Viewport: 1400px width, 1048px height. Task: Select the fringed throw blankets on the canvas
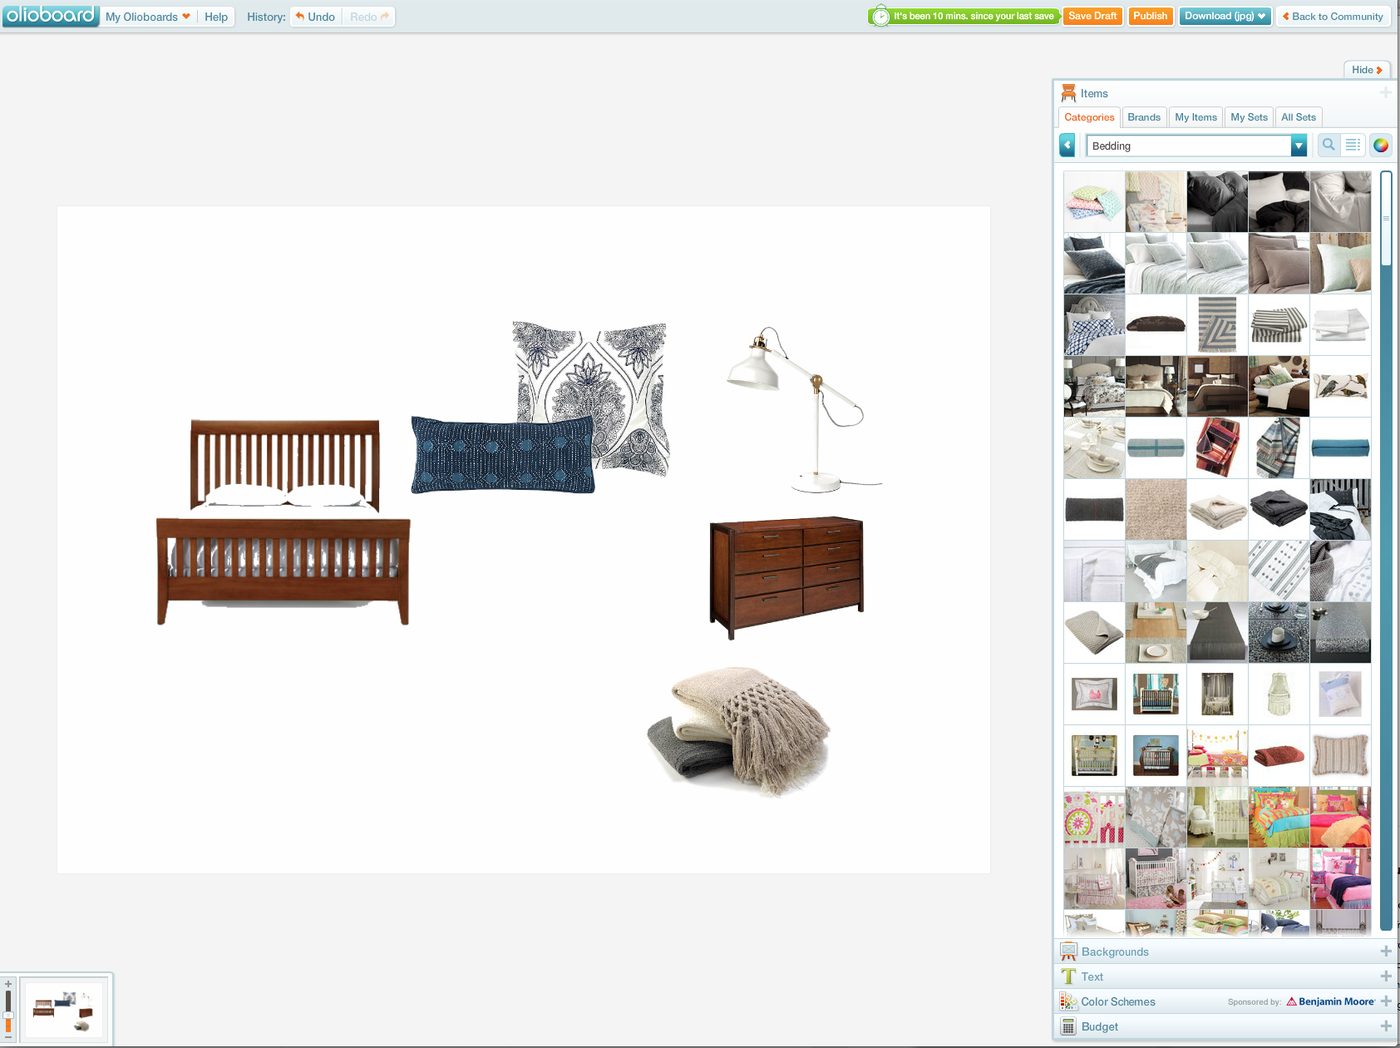point(738,730)
